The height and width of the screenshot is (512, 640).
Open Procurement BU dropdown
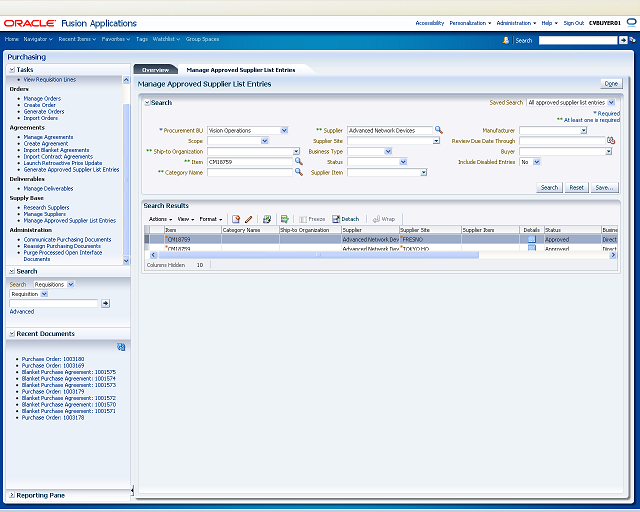(x=284, y=130)
